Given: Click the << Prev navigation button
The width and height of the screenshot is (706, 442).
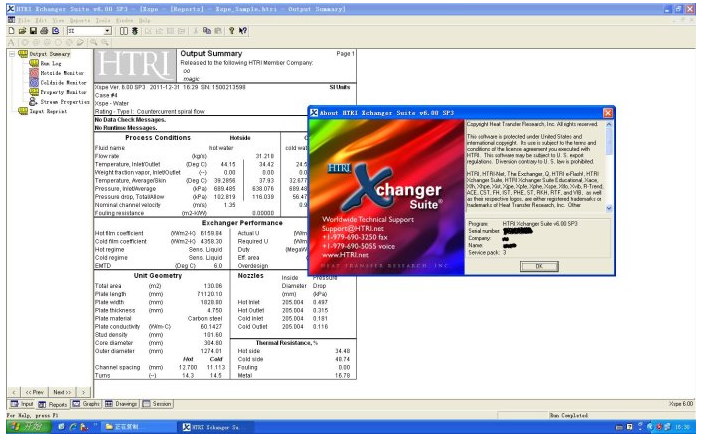Looking at the screenshot, I should (35, 392).
